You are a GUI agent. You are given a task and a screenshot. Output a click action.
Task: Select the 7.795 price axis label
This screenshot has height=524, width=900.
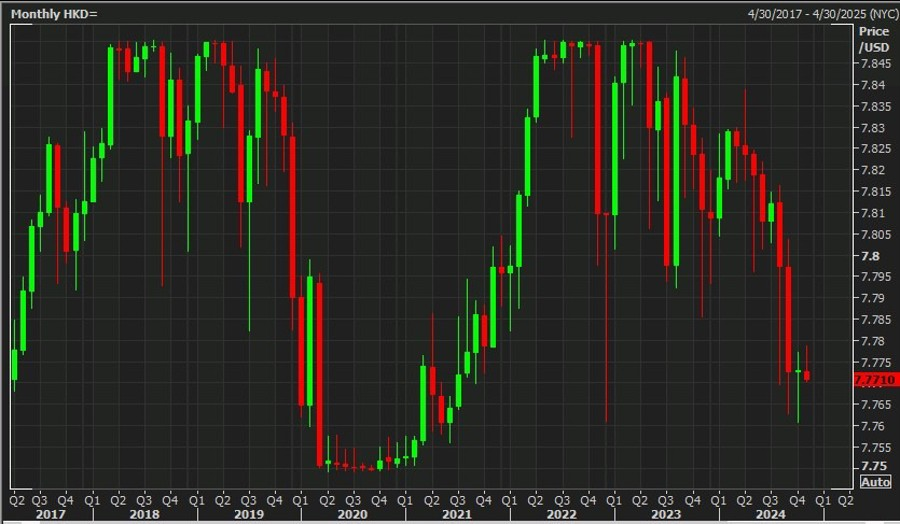pos(875,277)
